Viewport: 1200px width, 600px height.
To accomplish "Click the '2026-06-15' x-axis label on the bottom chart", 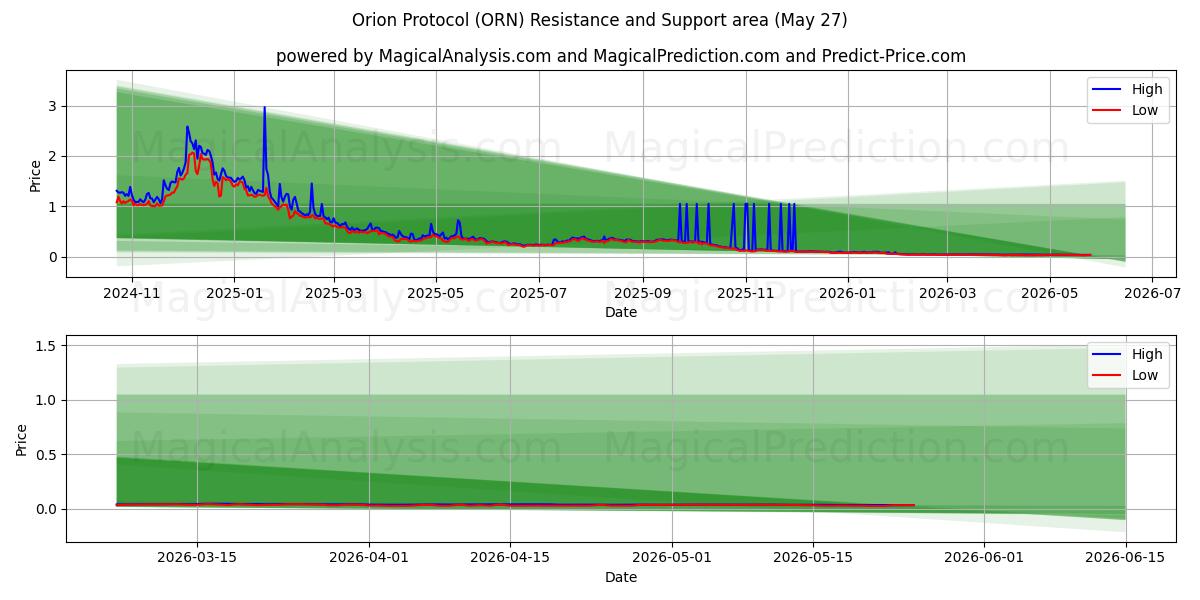I will click(1127, 558).
